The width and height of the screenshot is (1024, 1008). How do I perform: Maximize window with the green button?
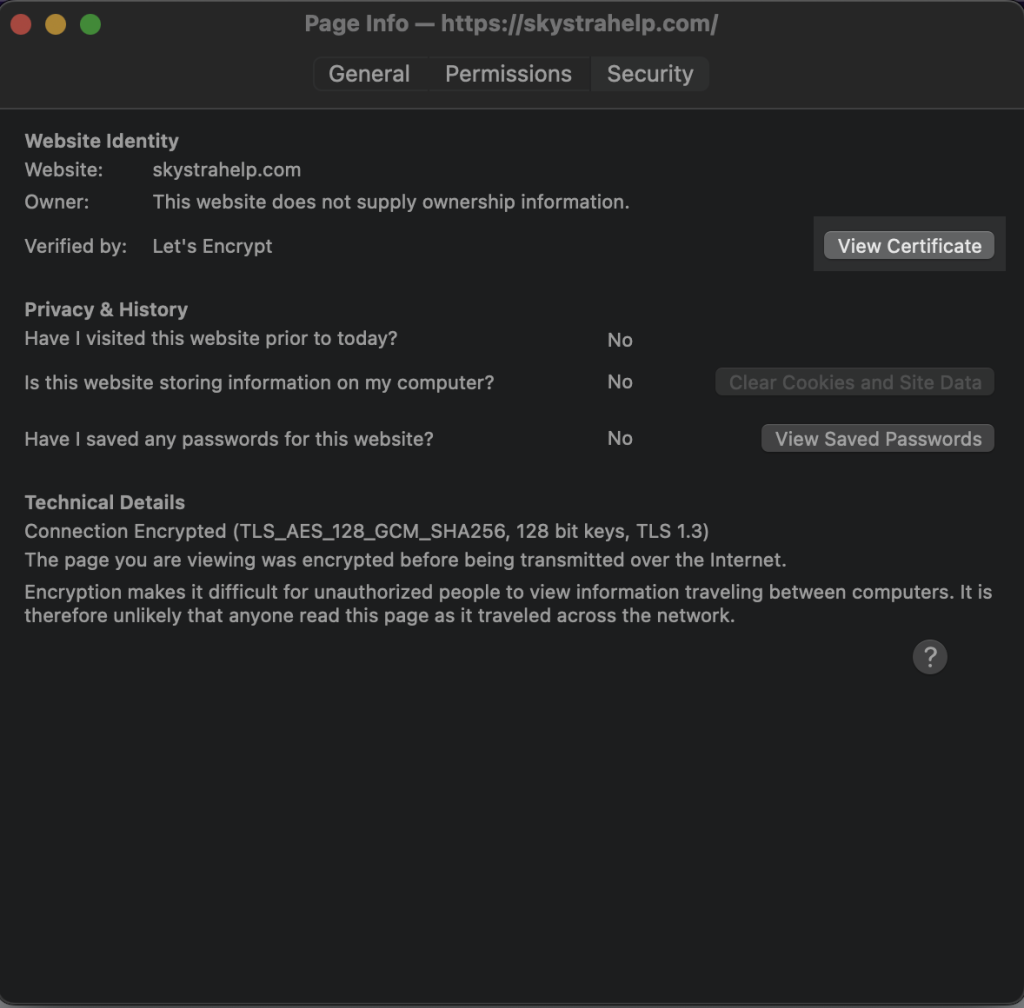pos(90,24)
